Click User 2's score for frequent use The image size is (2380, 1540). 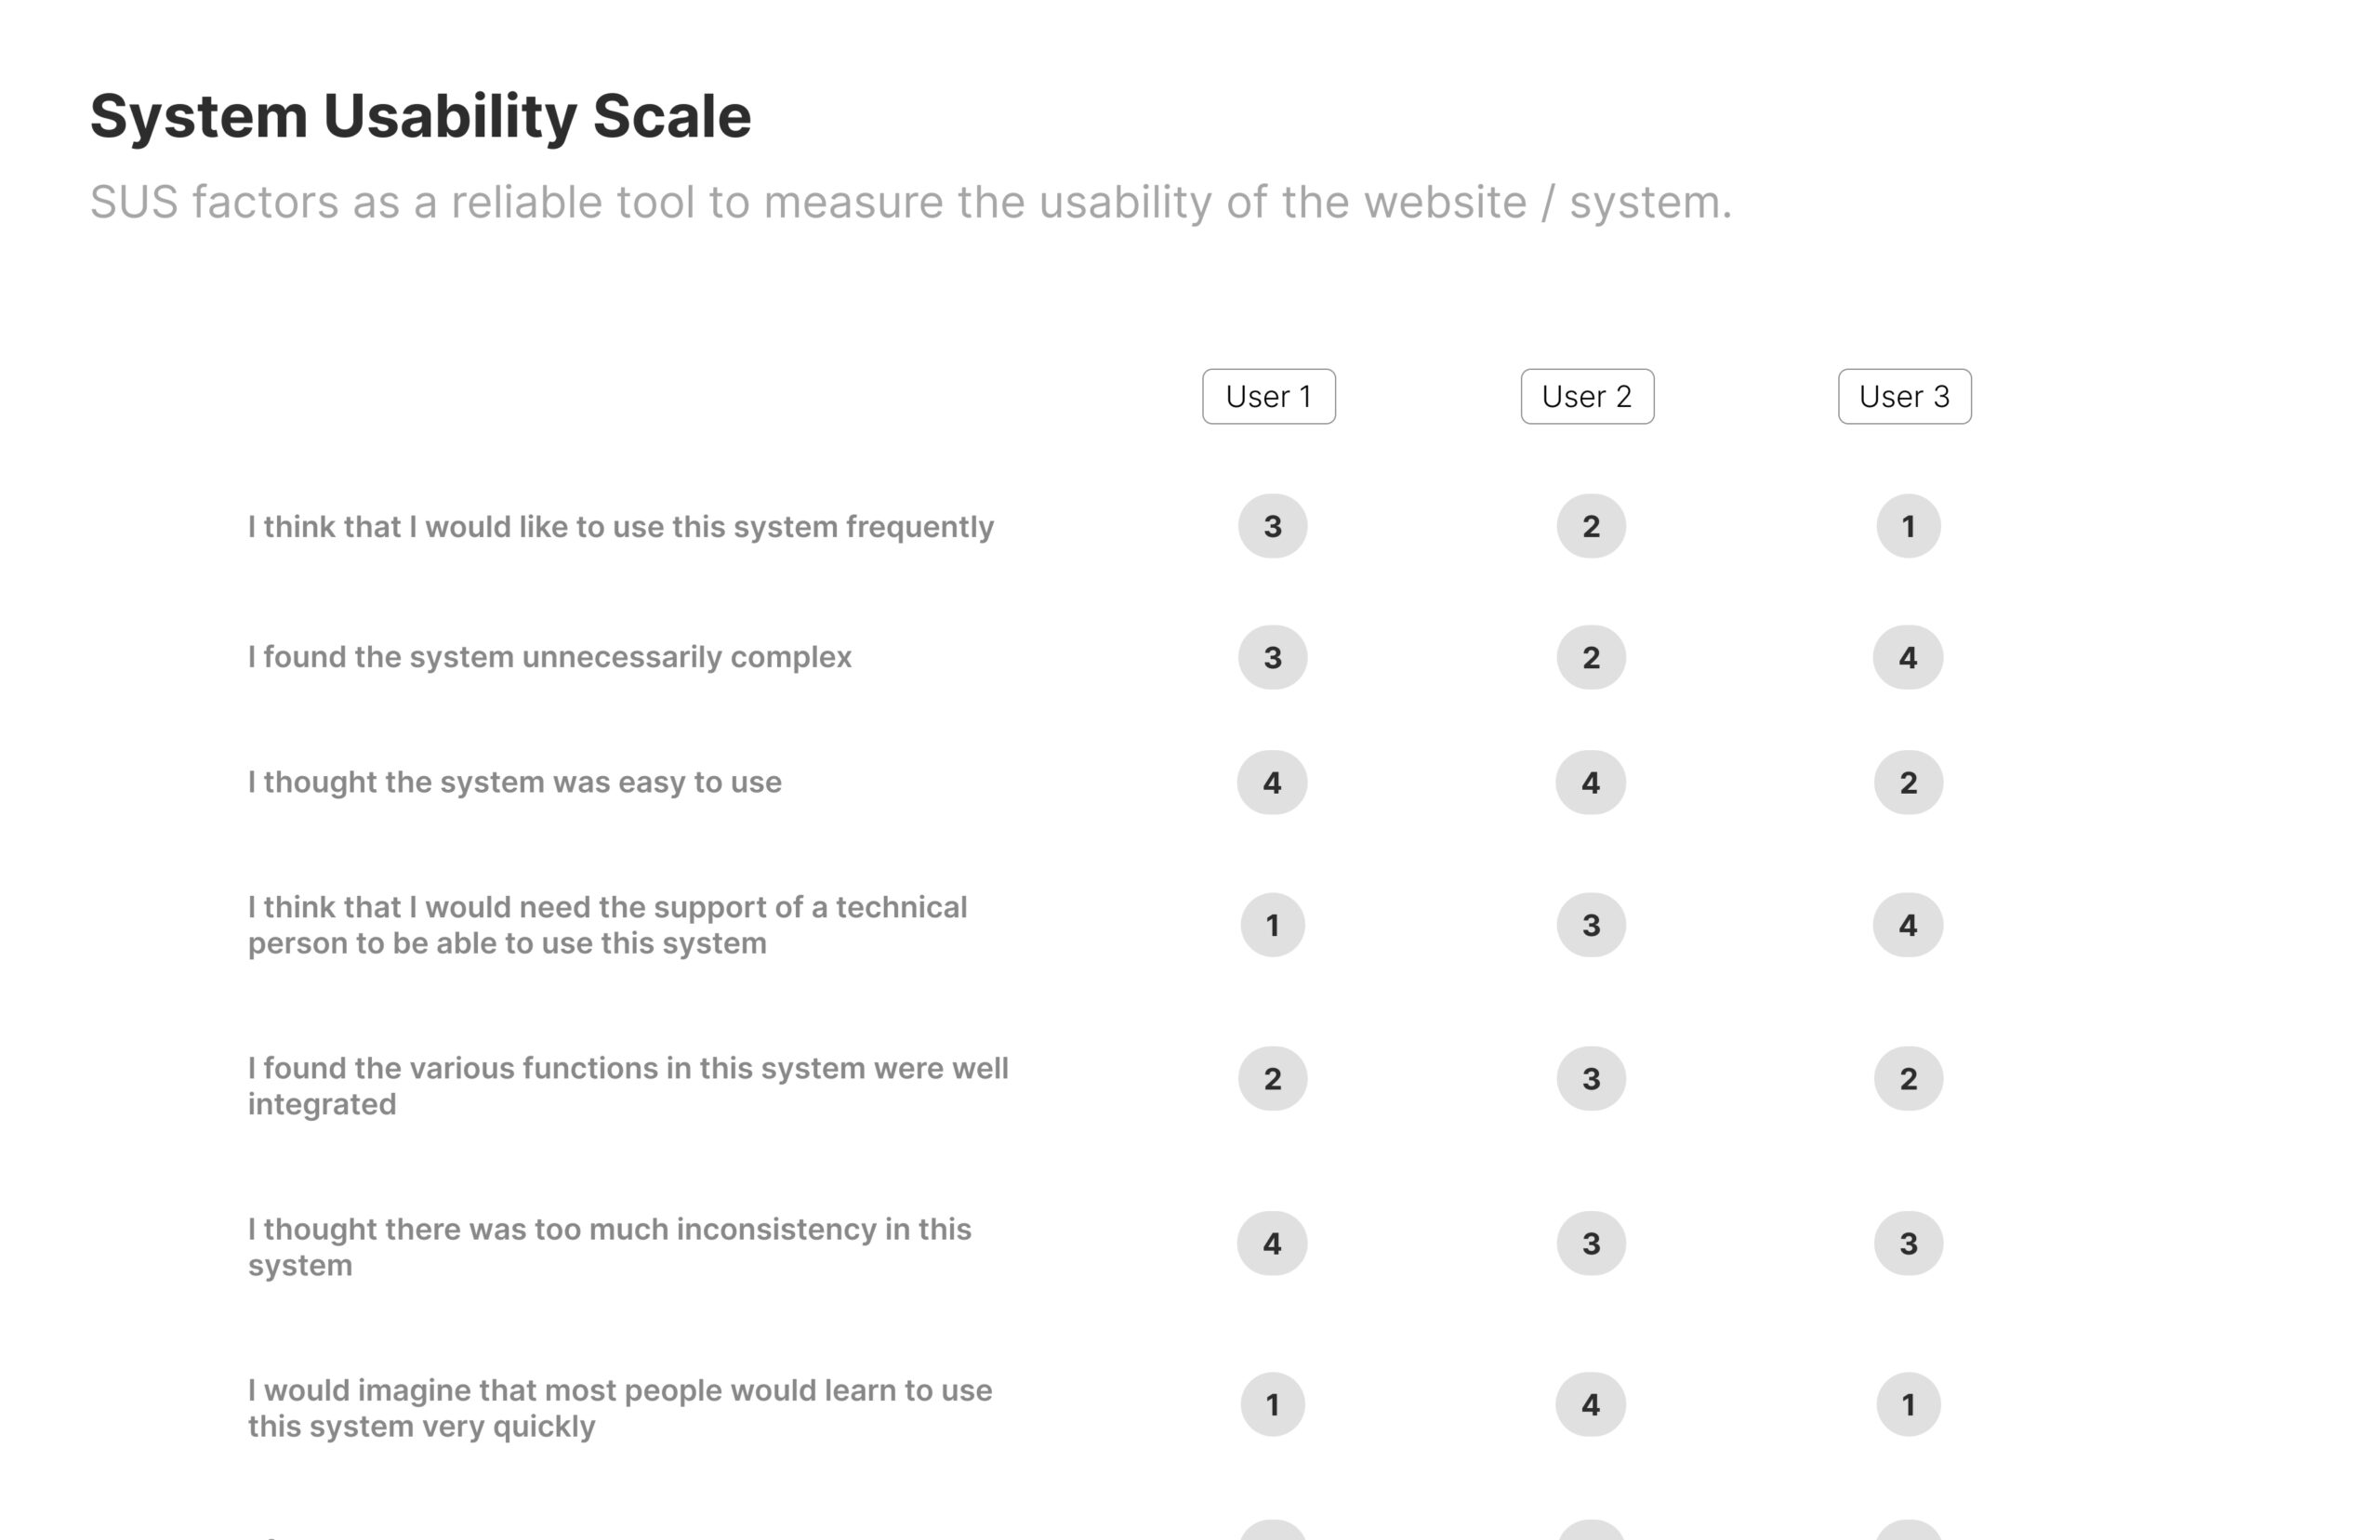(x=1590, y=526)
